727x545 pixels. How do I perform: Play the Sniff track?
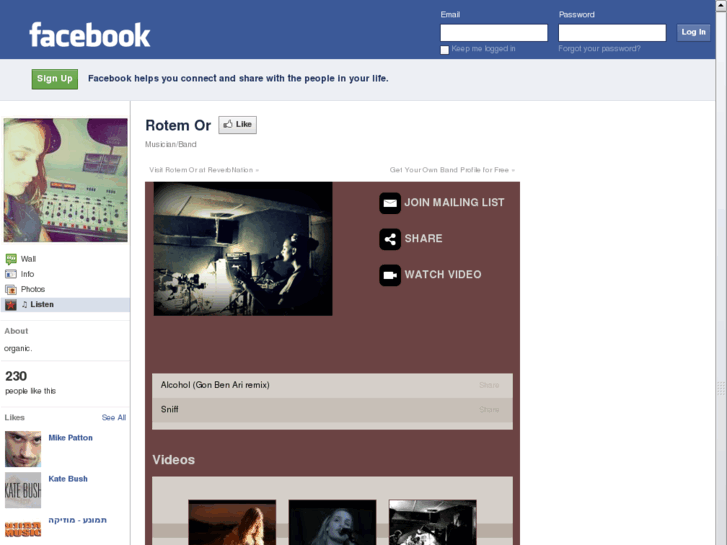coord(169,410)
